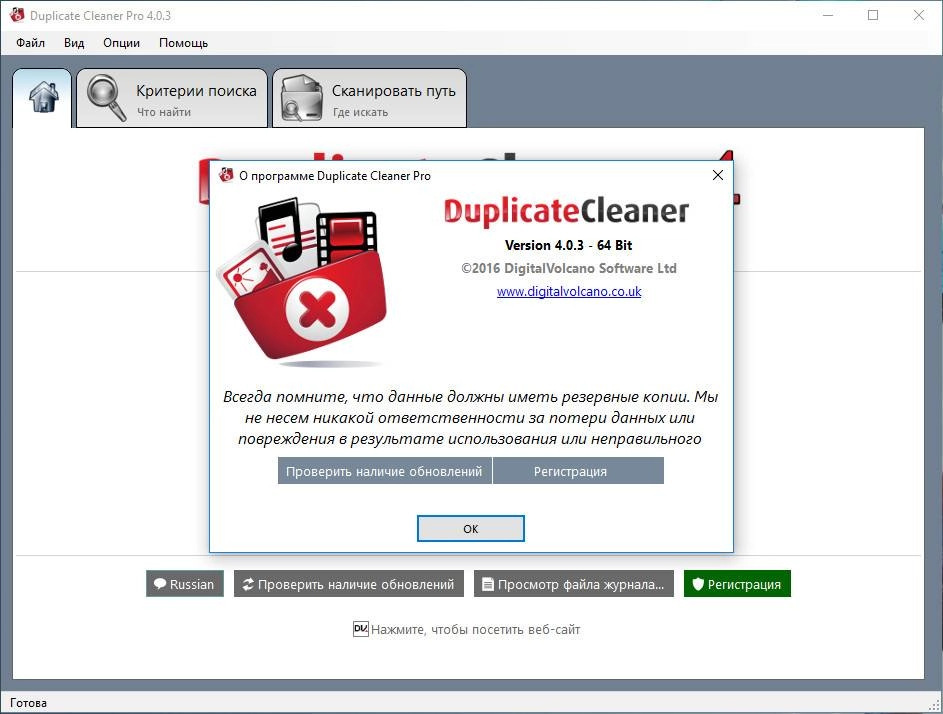Click the Duplicate Cleaner folder logo image
The height and width of the screenshot is (714, 943).
tap(301, 282)
